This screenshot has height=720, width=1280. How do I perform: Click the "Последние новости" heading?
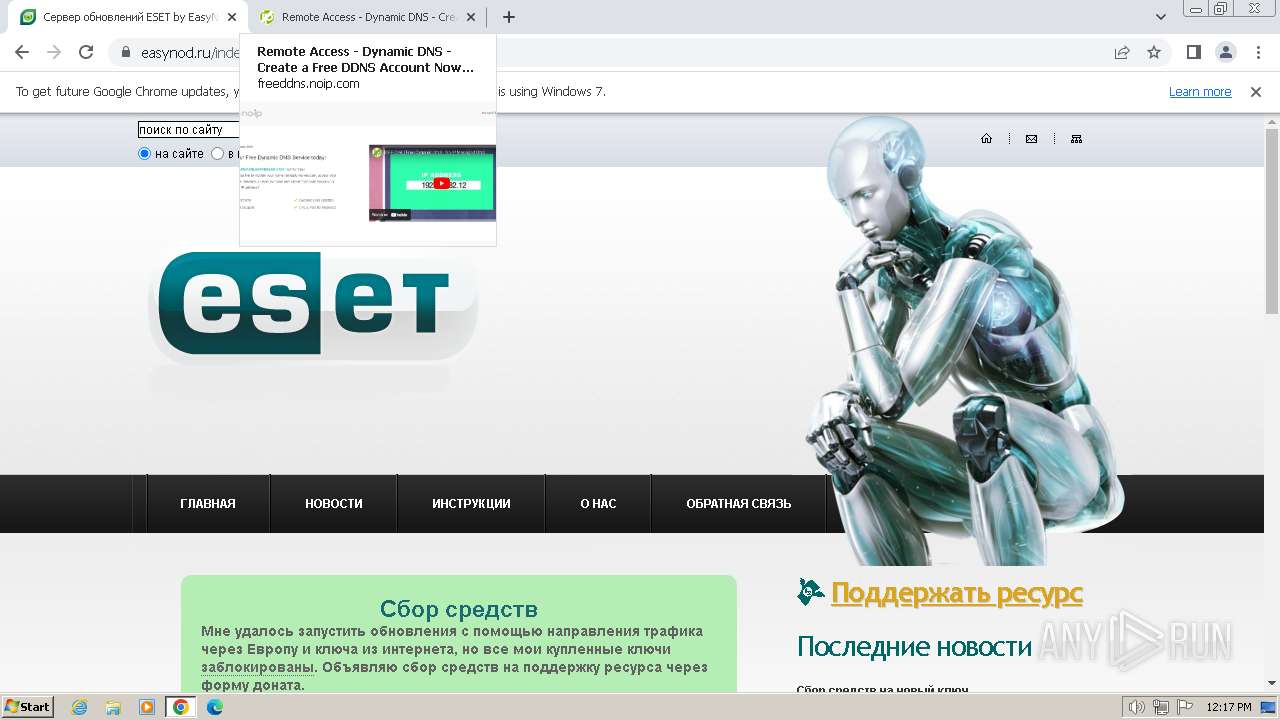[914, 647]
